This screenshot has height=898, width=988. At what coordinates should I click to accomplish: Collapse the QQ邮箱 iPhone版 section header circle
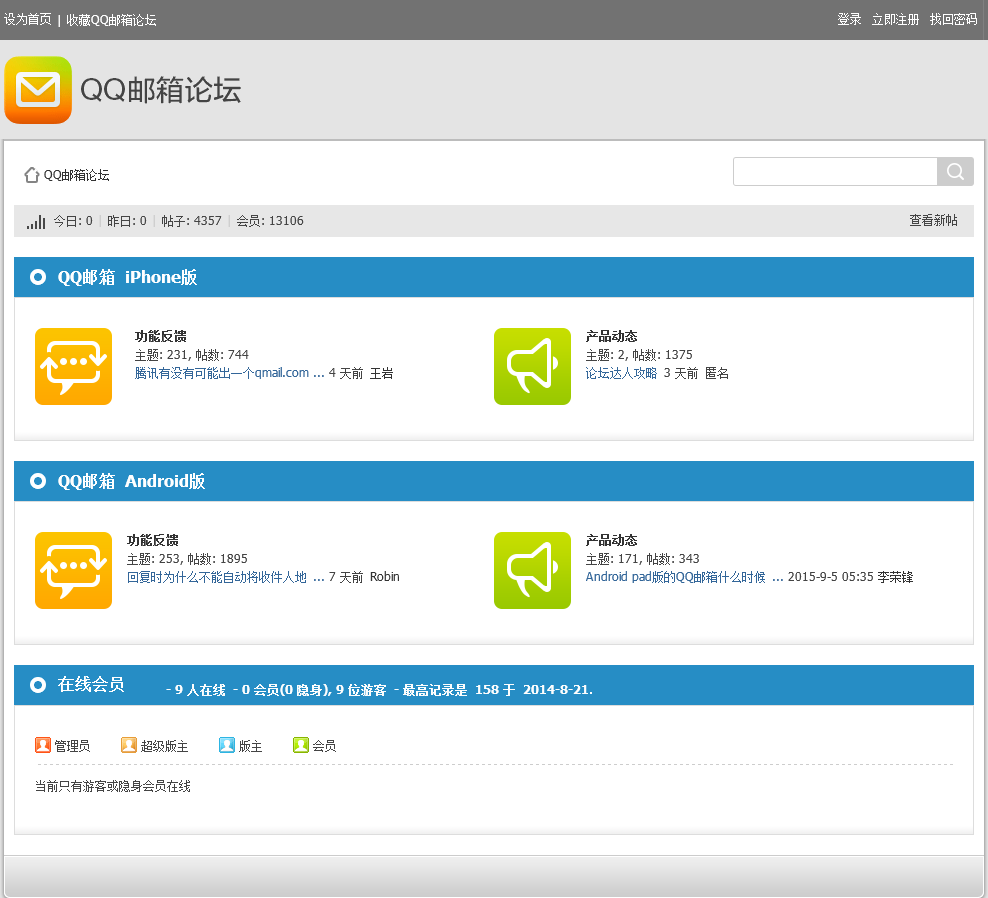38,277
